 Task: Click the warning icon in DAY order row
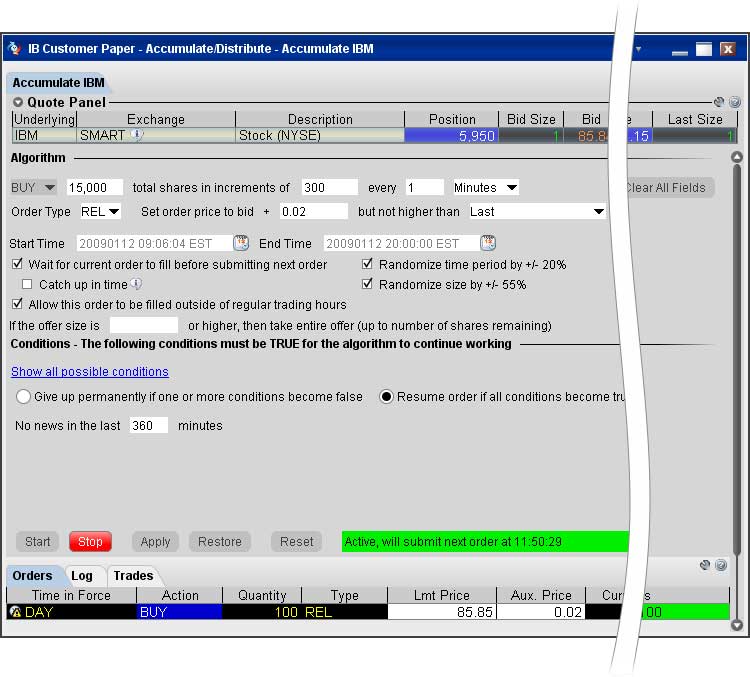pyautogui.click(x=15, y=612)
